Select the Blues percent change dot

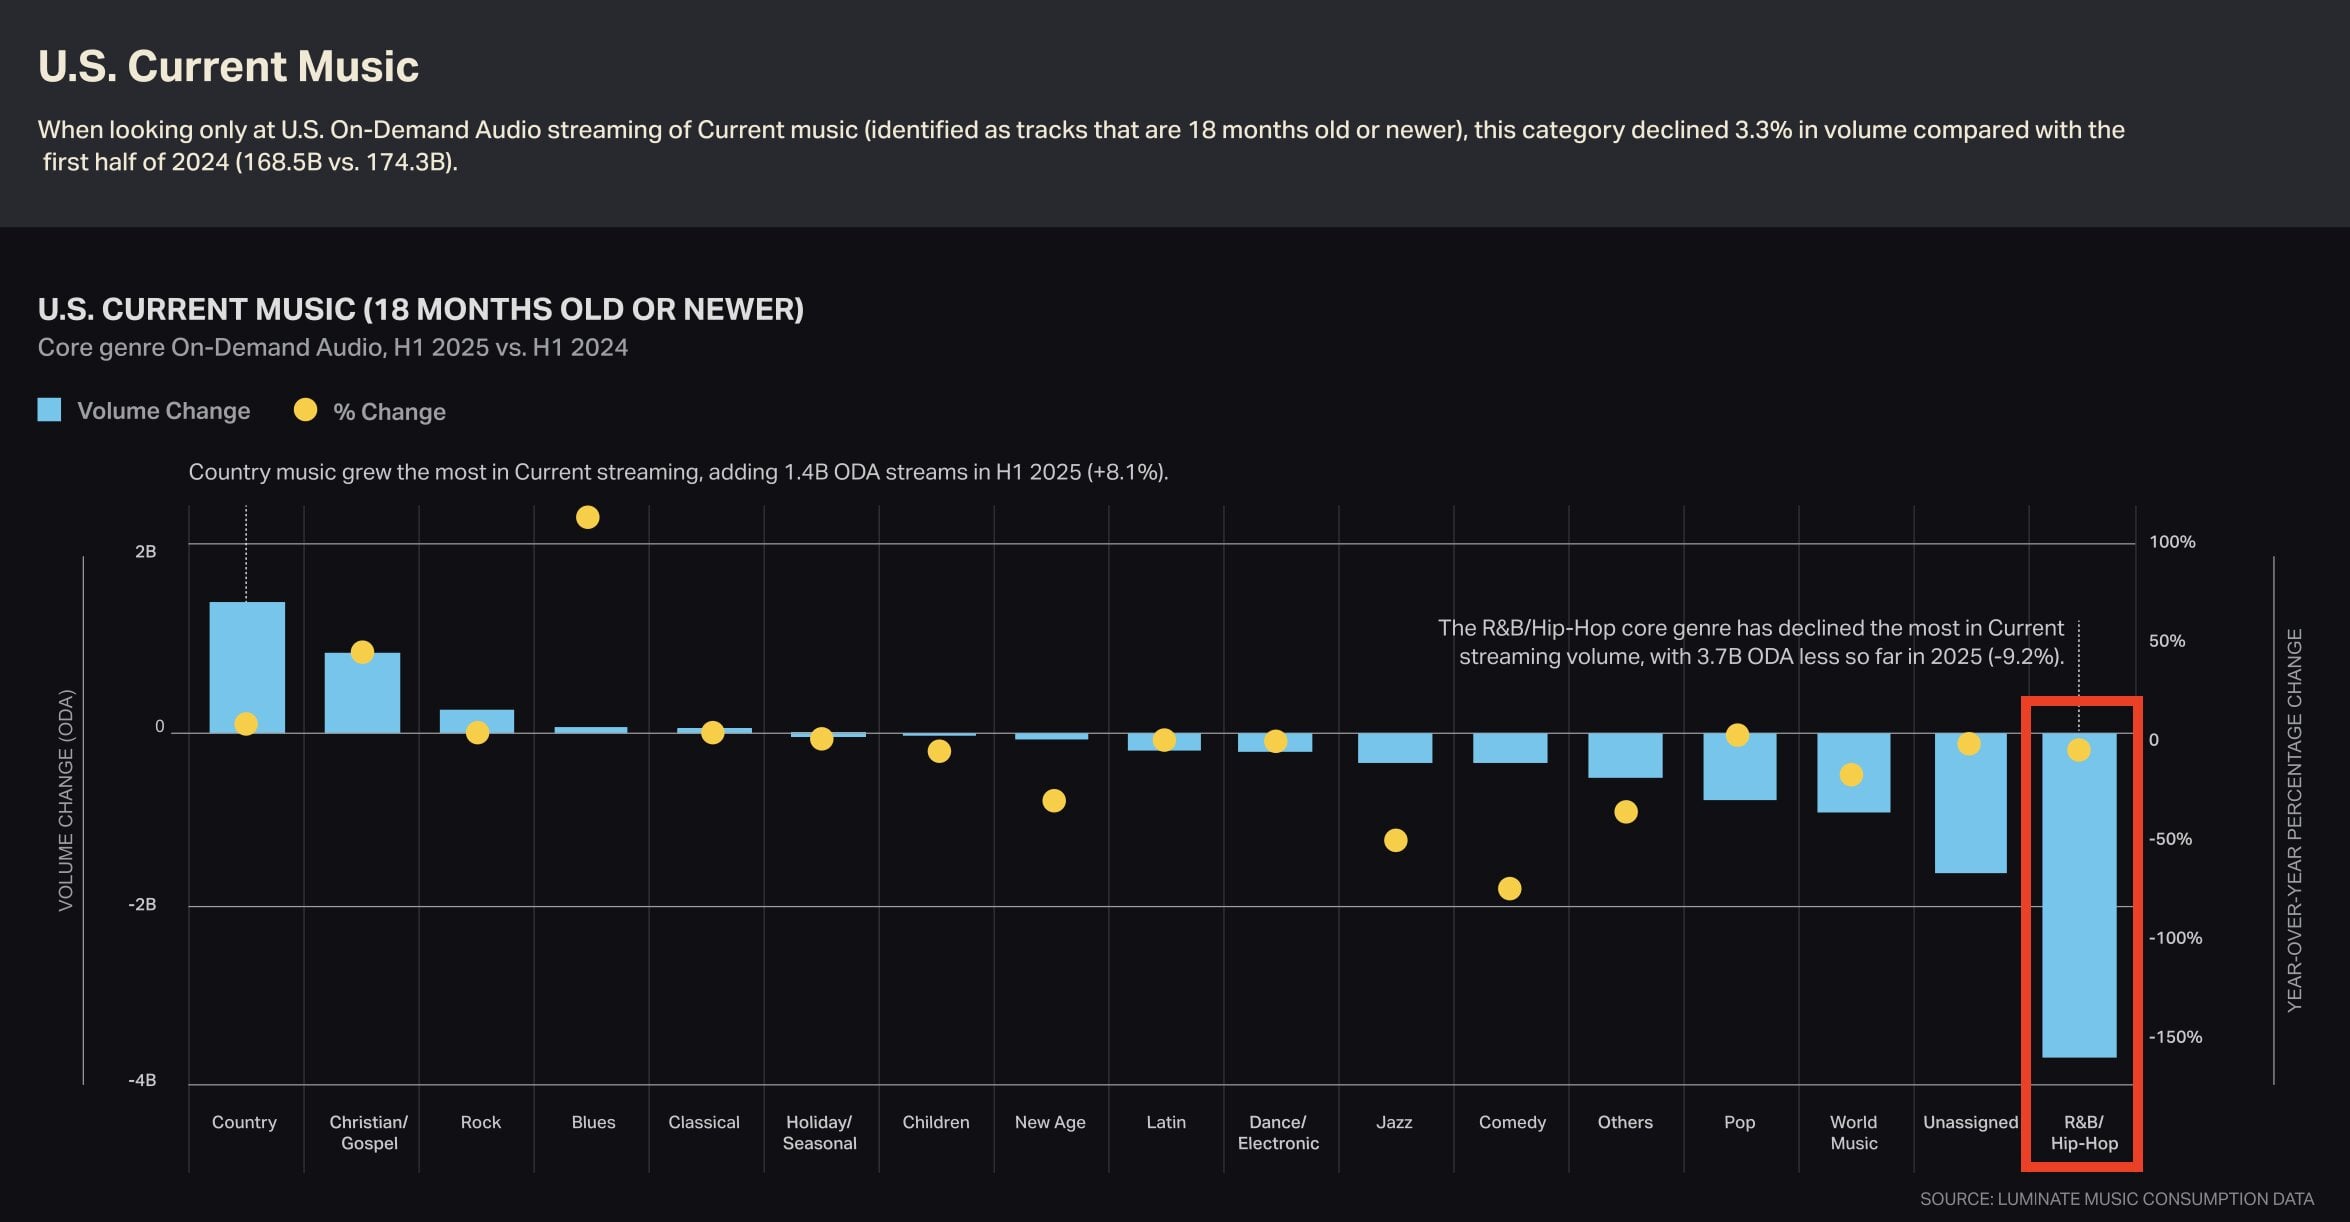pyautogui.click(x=588, y=517)
